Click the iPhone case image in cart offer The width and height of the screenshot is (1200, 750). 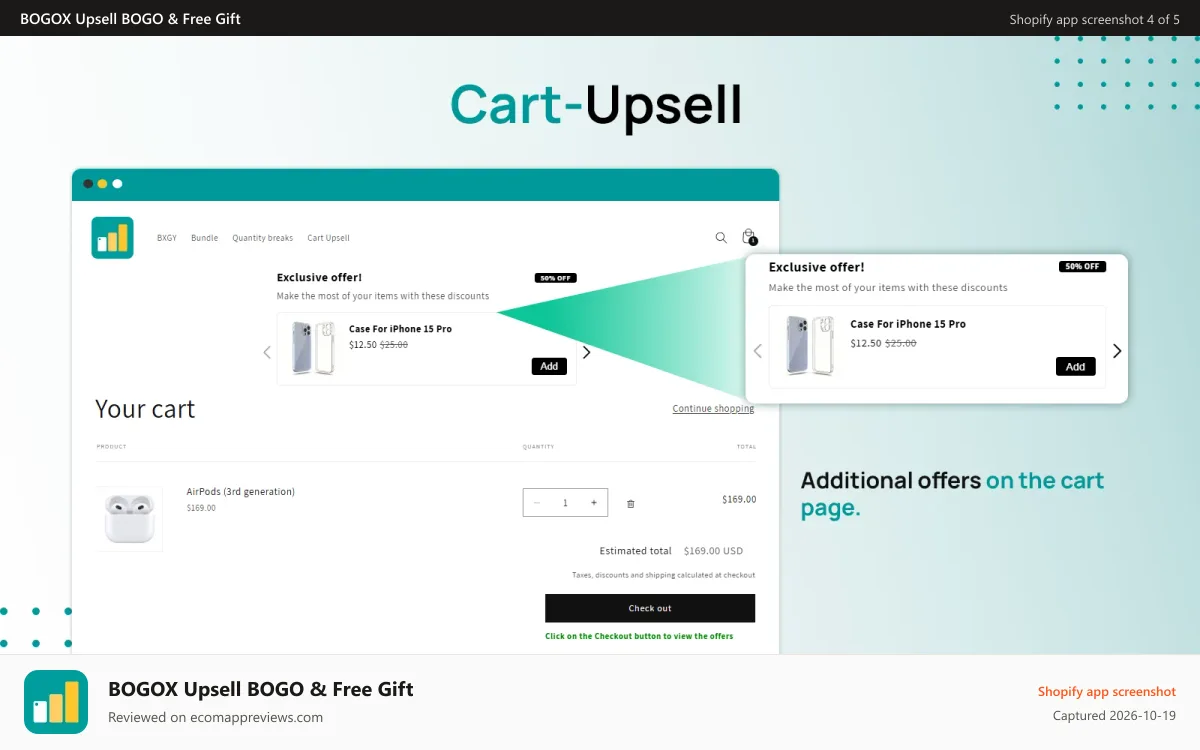pyautogui.click(x=313, y=348)
